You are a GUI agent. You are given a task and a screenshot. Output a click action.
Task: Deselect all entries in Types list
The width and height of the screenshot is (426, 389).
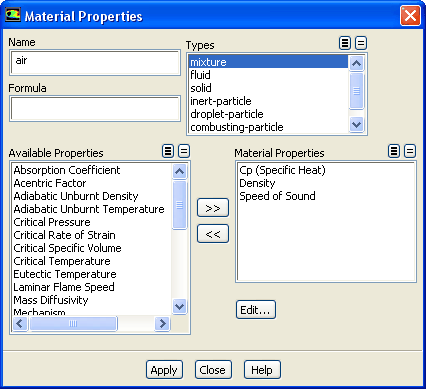click(x=361, y=43)
